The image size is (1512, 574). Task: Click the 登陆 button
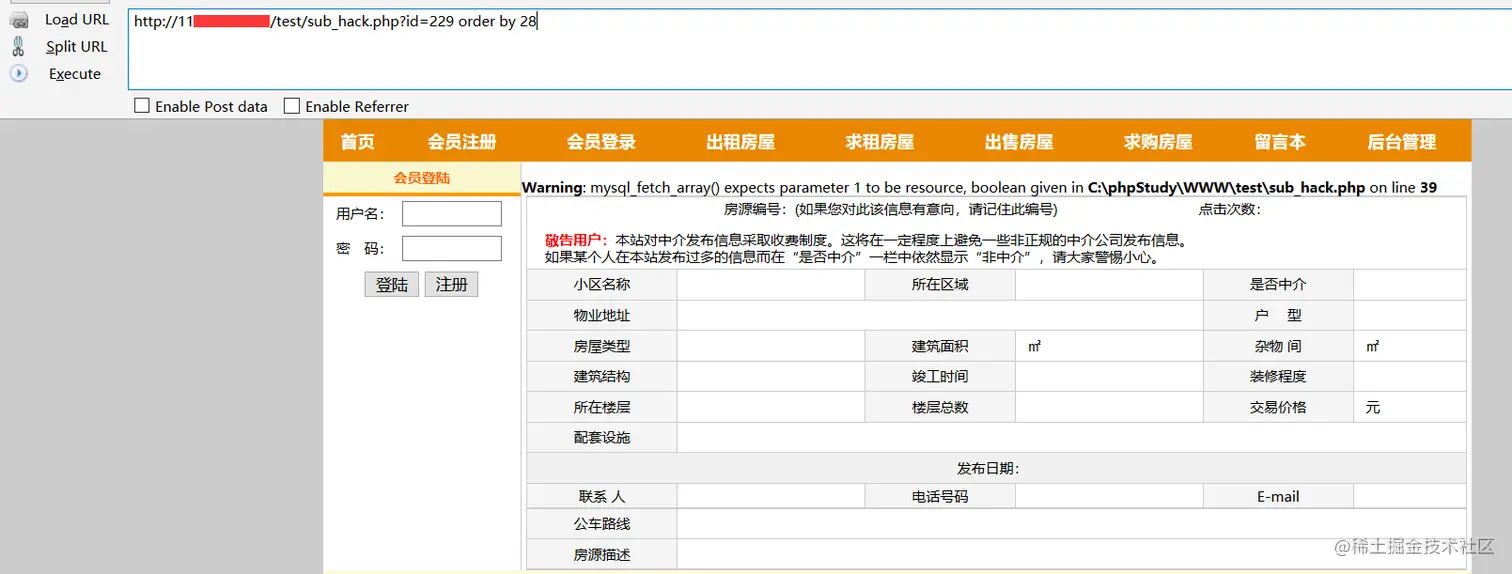(391, 284)
